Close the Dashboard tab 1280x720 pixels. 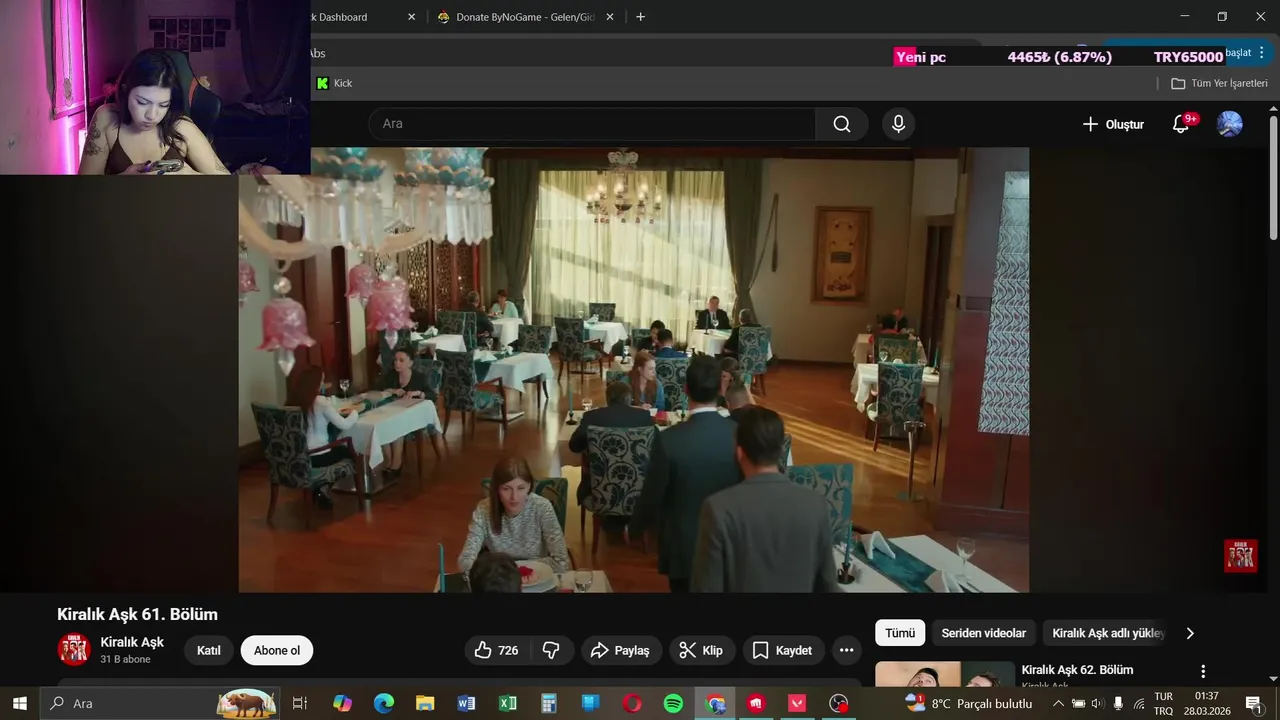pyautogui.click(x=411, y=17)
